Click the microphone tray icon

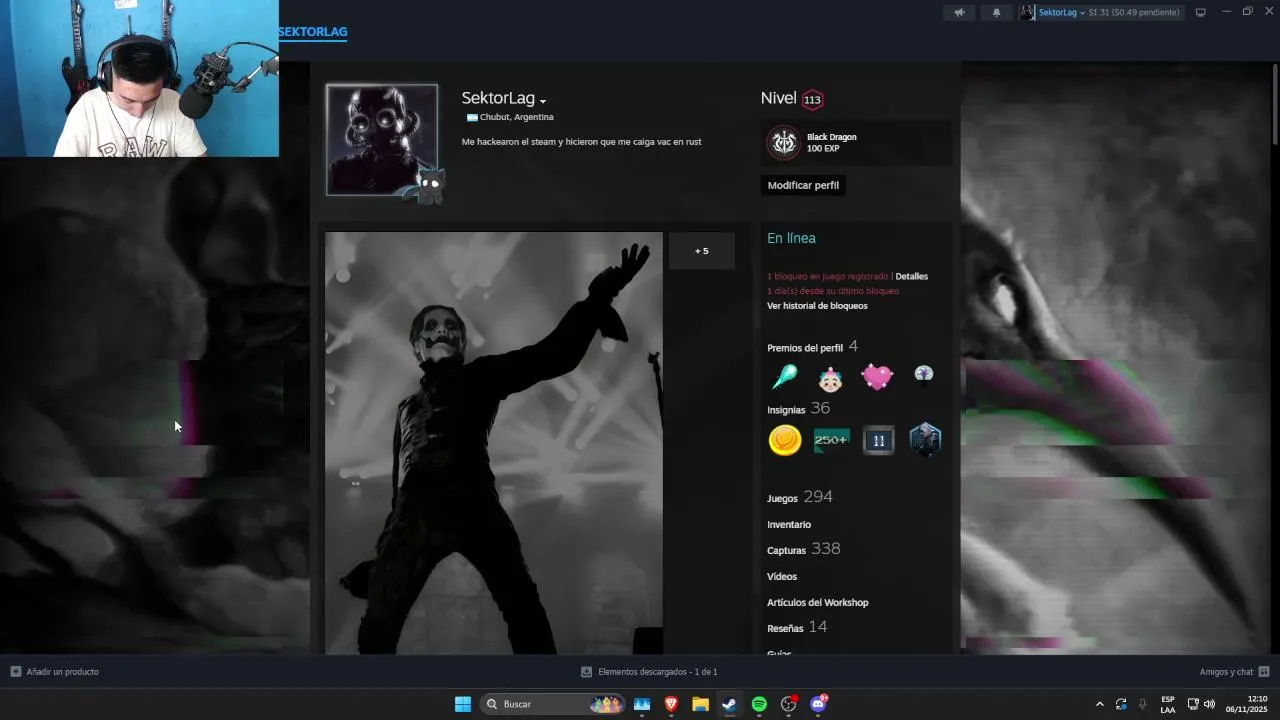coord(1142,704)
